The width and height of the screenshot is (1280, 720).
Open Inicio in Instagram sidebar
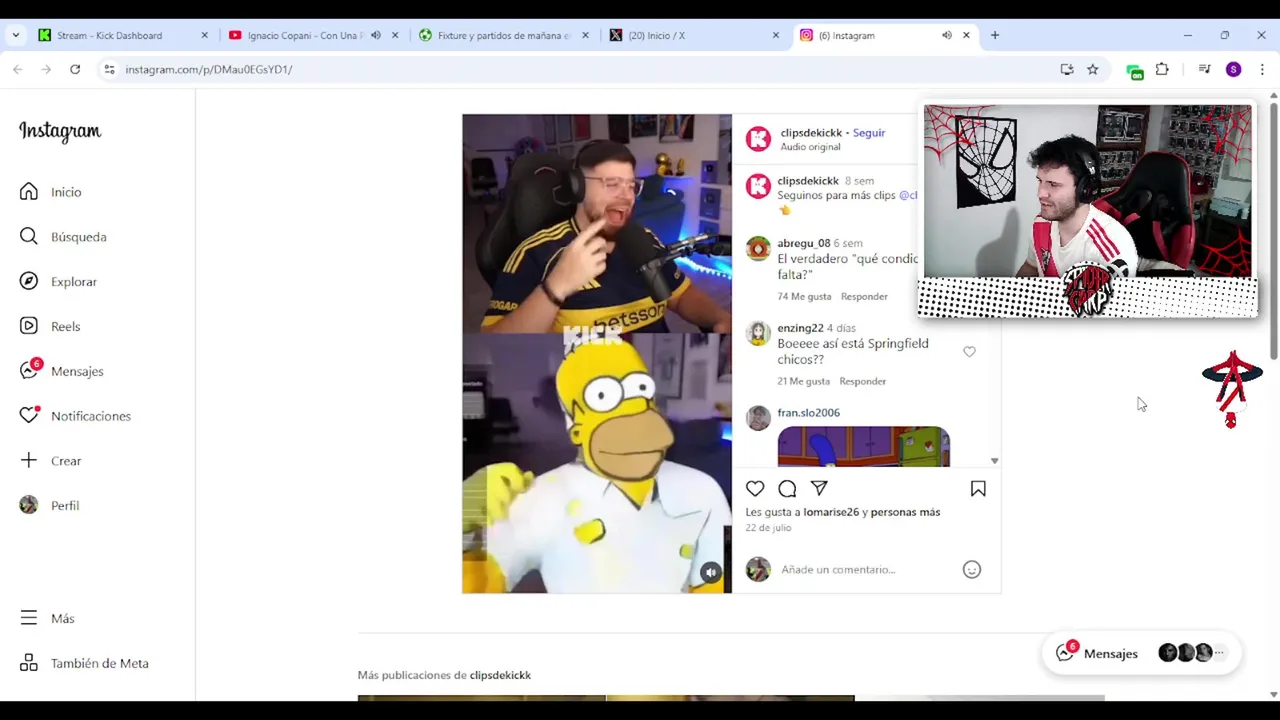[x=66, y=192]
